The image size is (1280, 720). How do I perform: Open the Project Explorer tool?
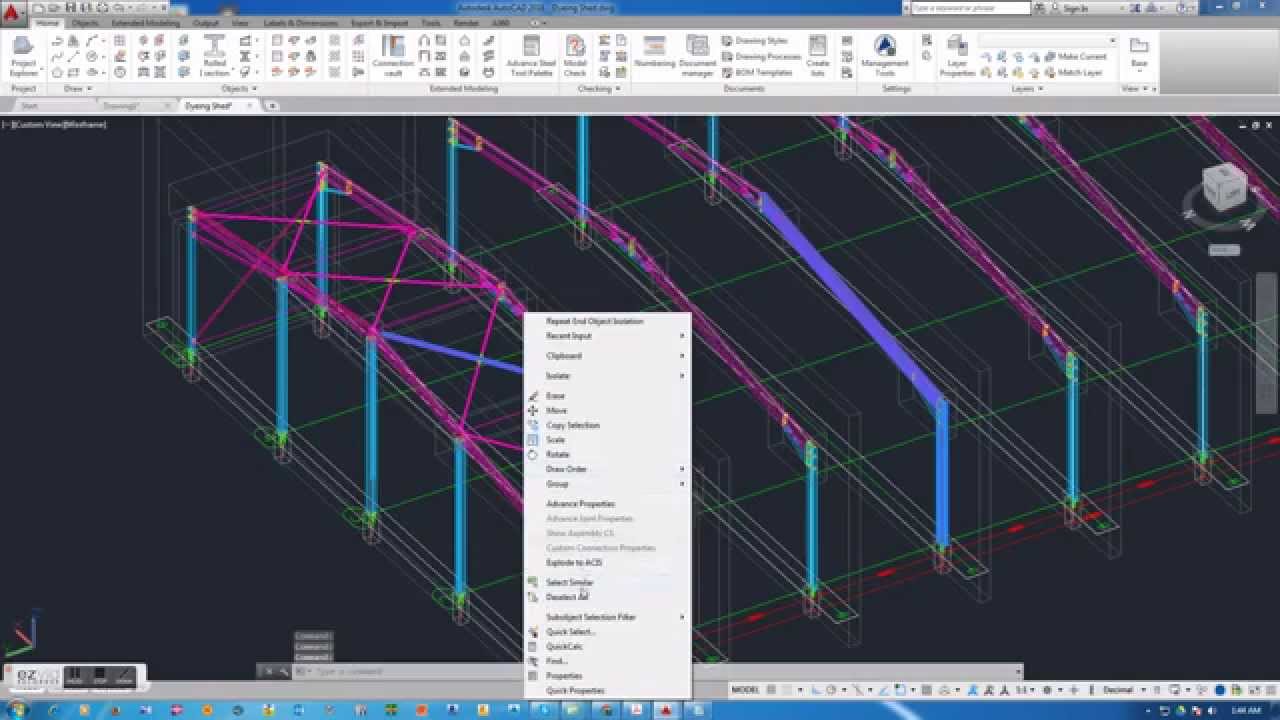coord(23,57)
